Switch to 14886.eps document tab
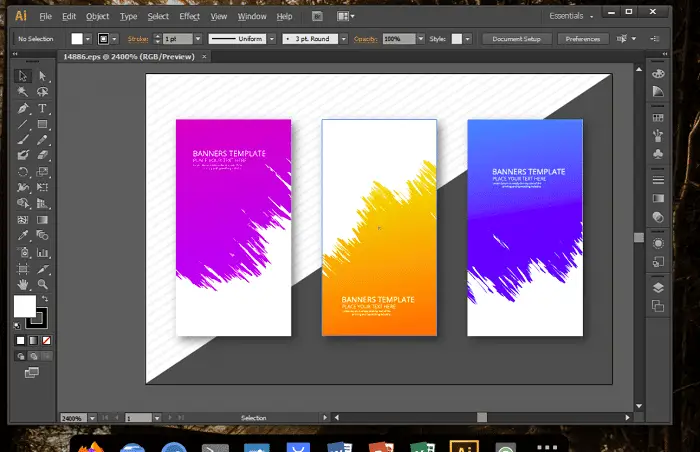The width and height of the screenshot is (700, 452). 129,57
